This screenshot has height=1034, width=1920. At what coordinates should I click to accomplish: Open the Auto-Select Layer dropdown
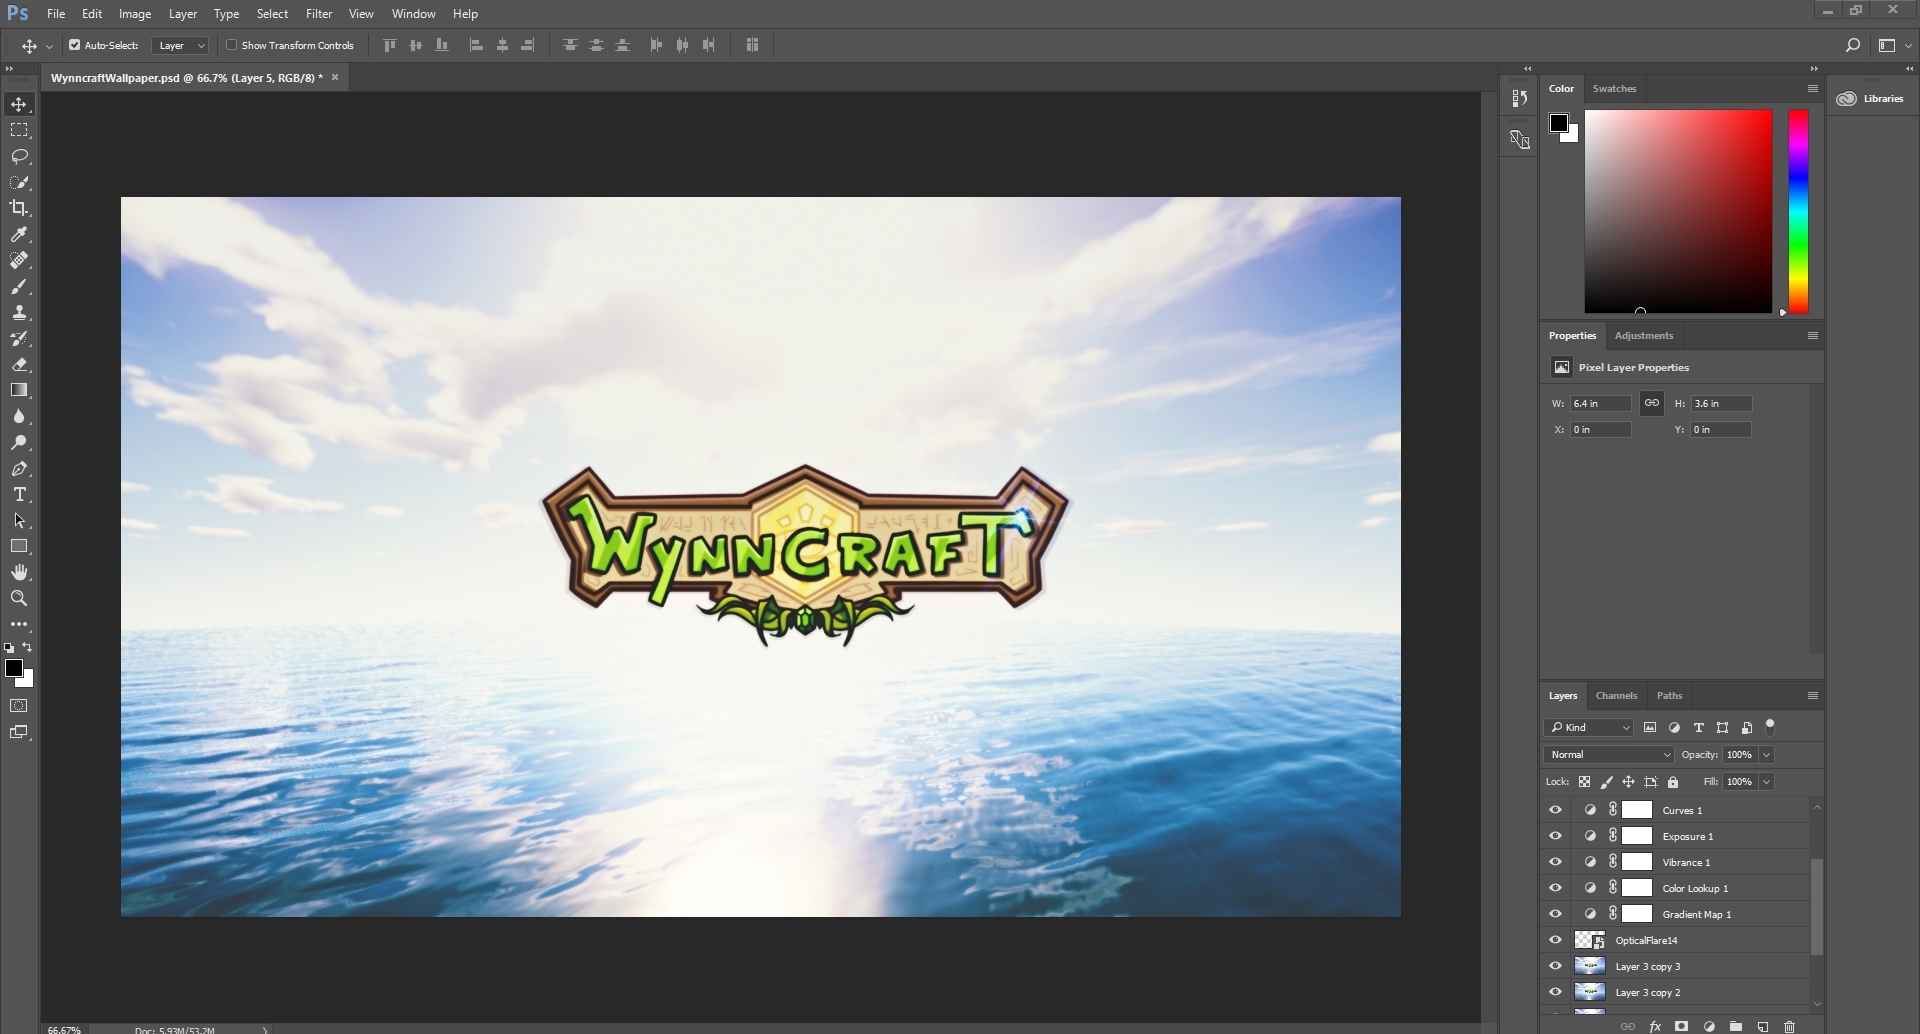click(181, 45)
